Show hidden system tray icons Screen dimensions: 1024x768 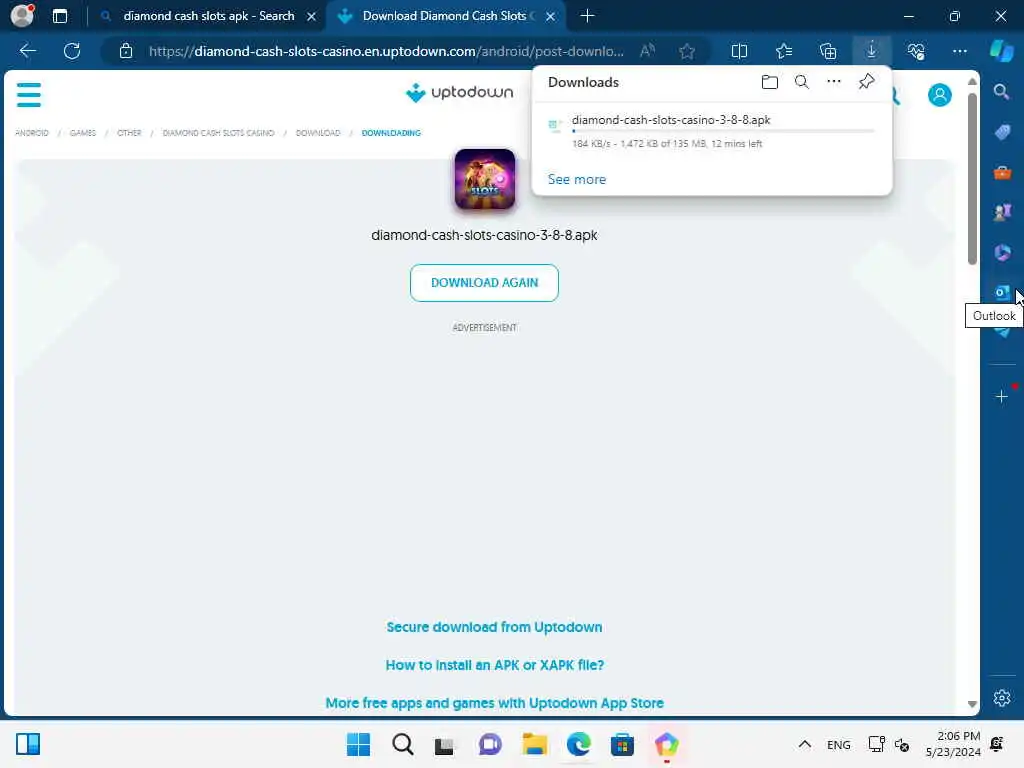coord(805,744)
